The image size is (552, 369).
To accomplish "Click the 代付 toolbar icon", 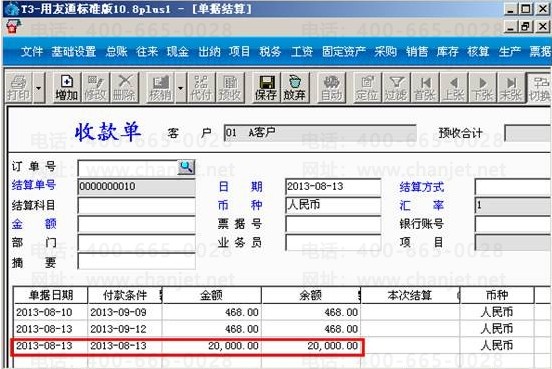I will pyautogui.click(x=201, y=88).
